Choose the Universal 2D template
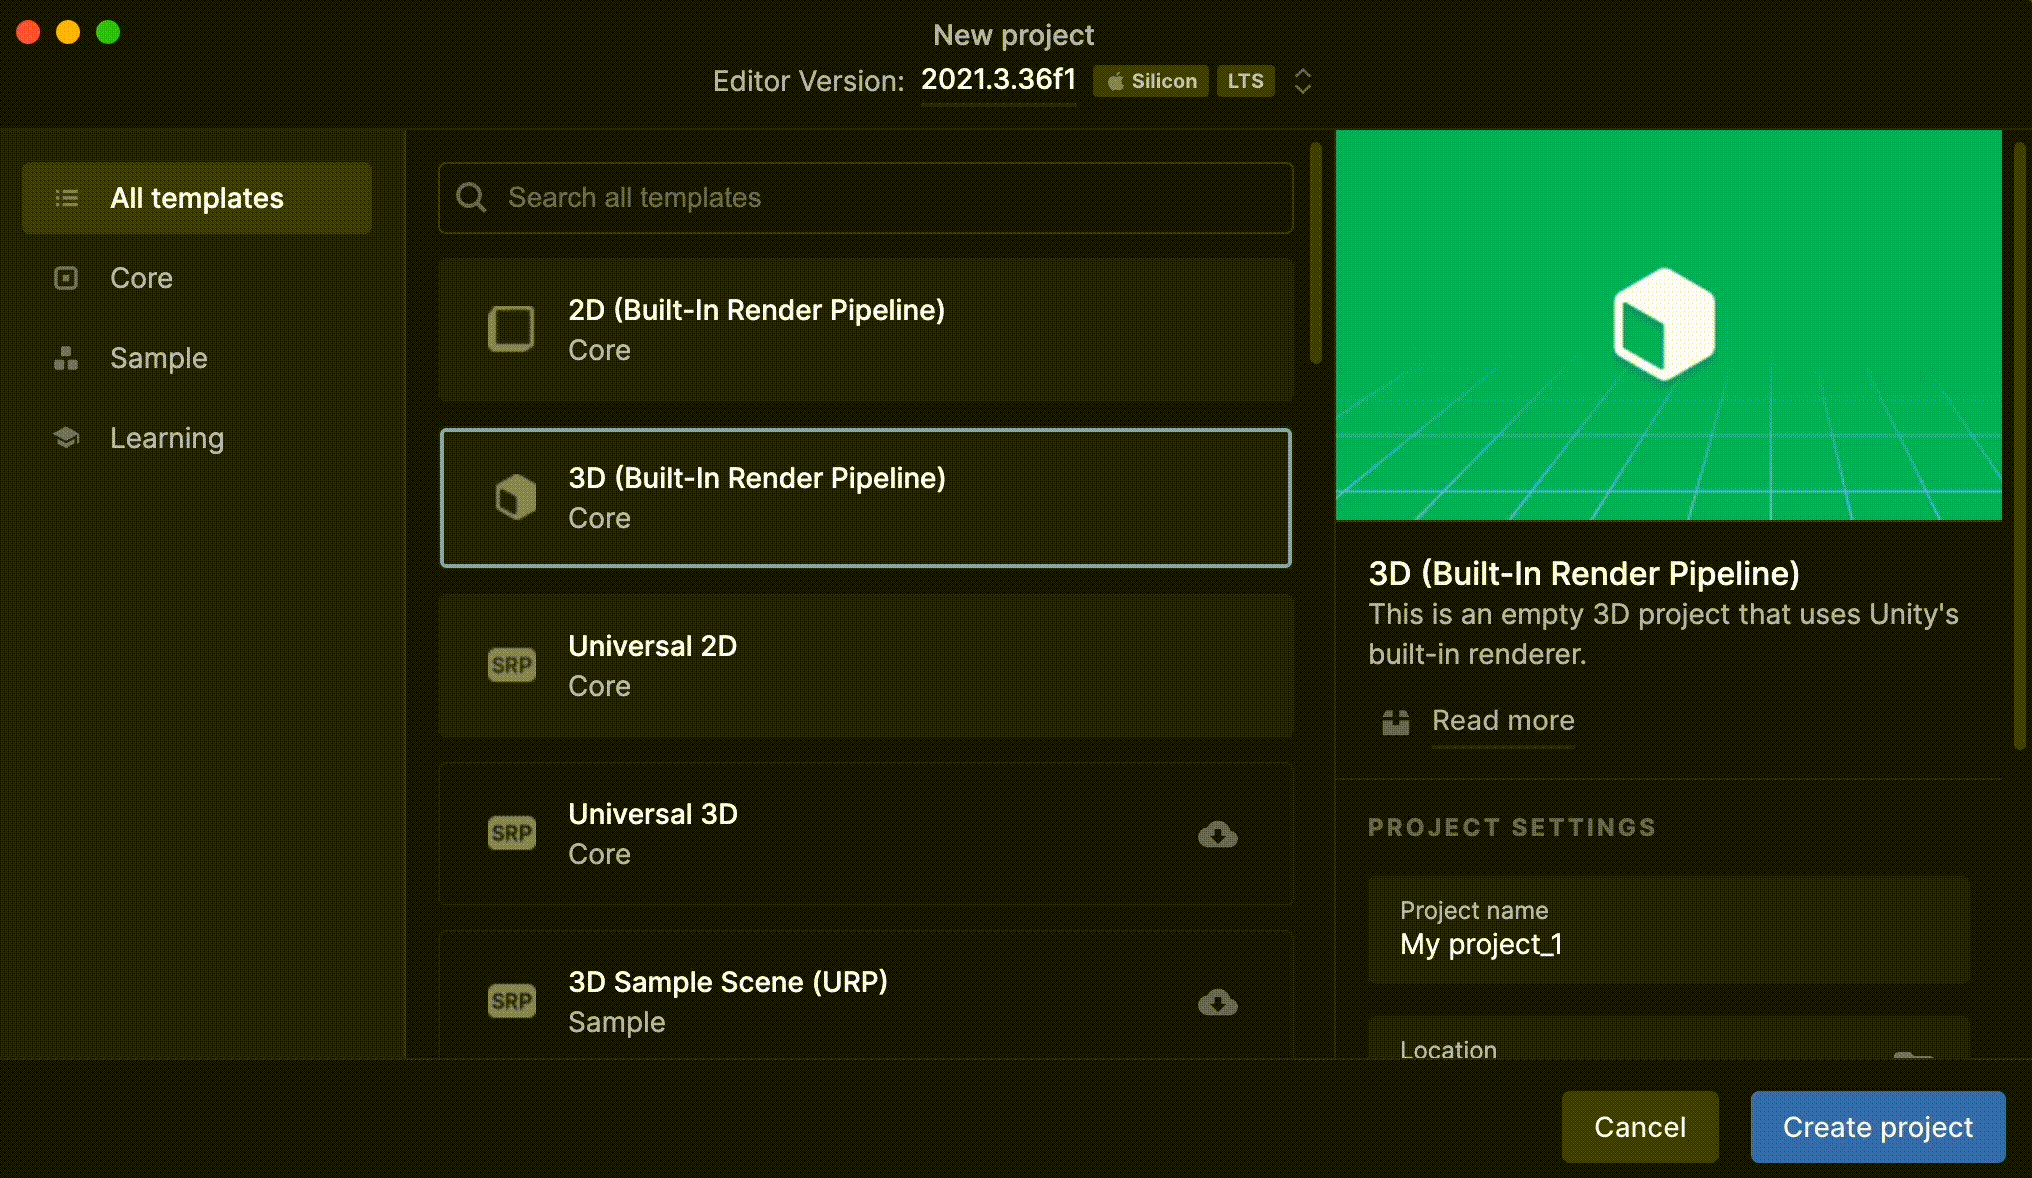Viewport: 2032px width, 1178px height. click(866, 666)
